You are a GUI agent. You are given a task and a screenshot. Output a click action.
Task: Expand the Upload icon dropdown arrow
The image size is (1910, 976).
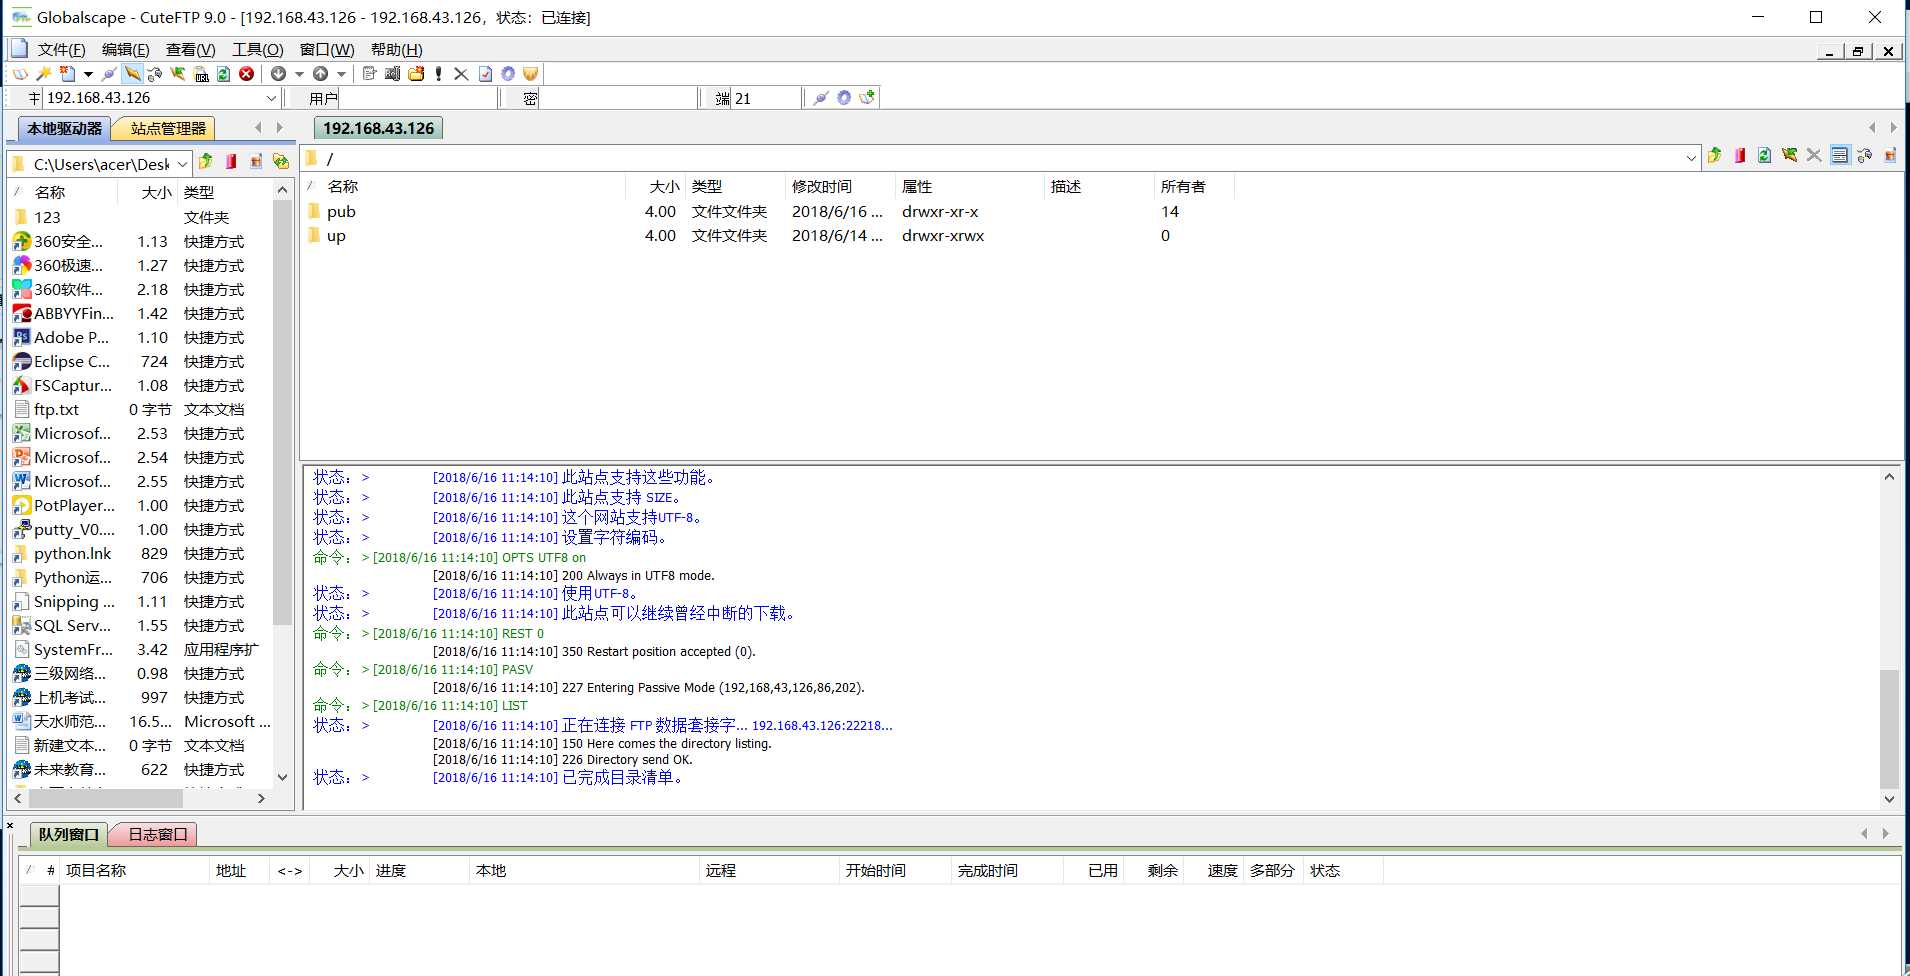coord(341,74)
